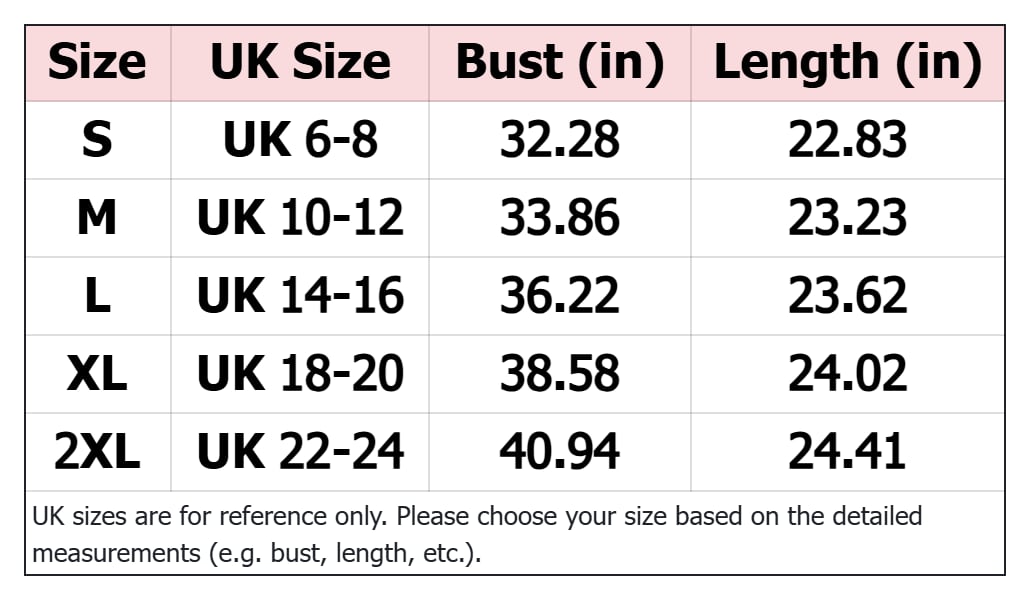Screen dimensions: 1030x600
Task: Select the M size cell
Action: click(x=97, y=218)
